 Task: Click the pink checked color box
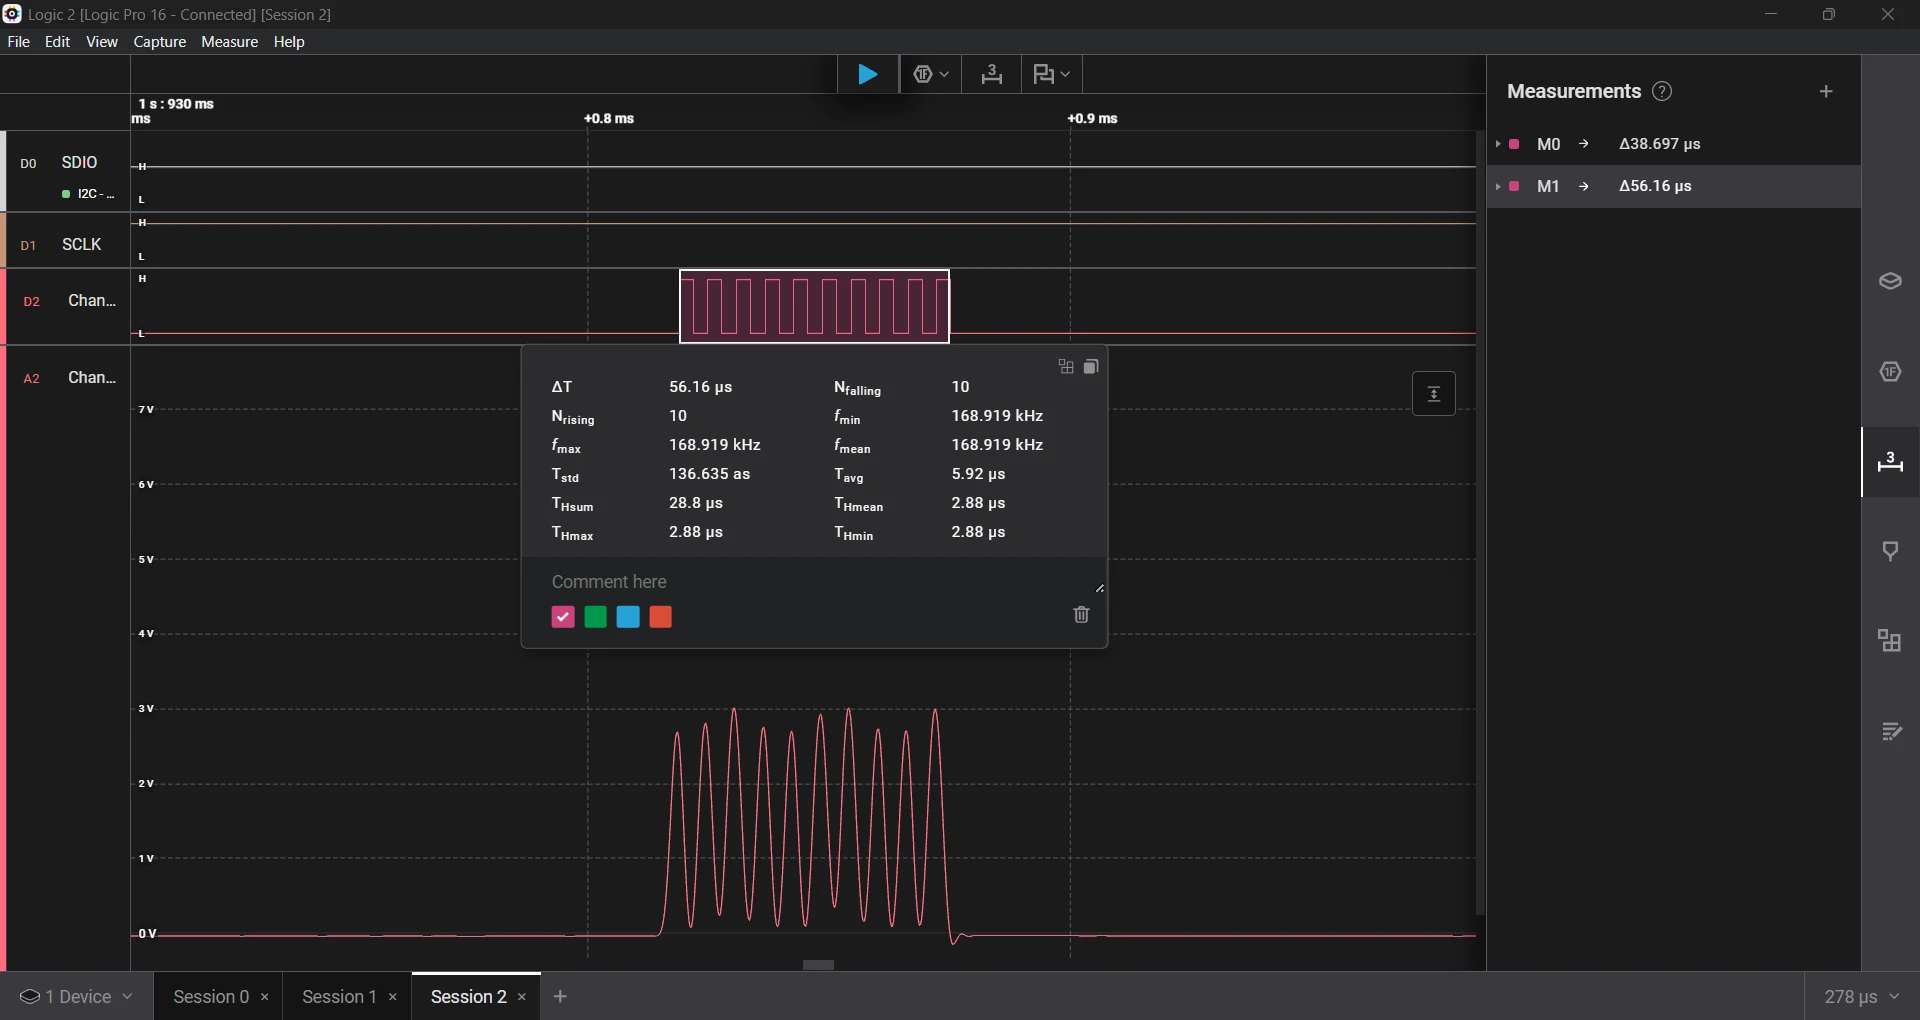point(563,617)
